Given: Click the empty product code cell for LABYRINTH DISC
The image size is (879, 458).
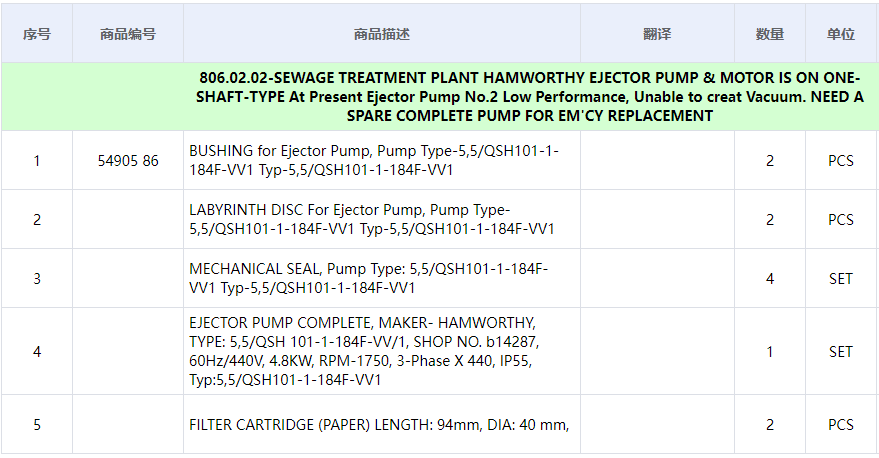Looking at the screenshot, I should pyautogui.click(x=128, y=220).
